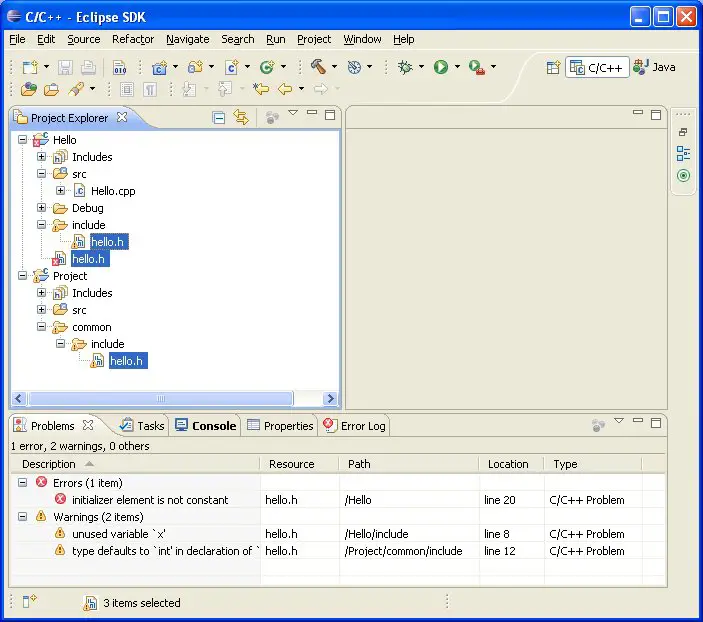Click Collapse All in Project Explorer
Viewport: 703px width, 622px height.
219,117
